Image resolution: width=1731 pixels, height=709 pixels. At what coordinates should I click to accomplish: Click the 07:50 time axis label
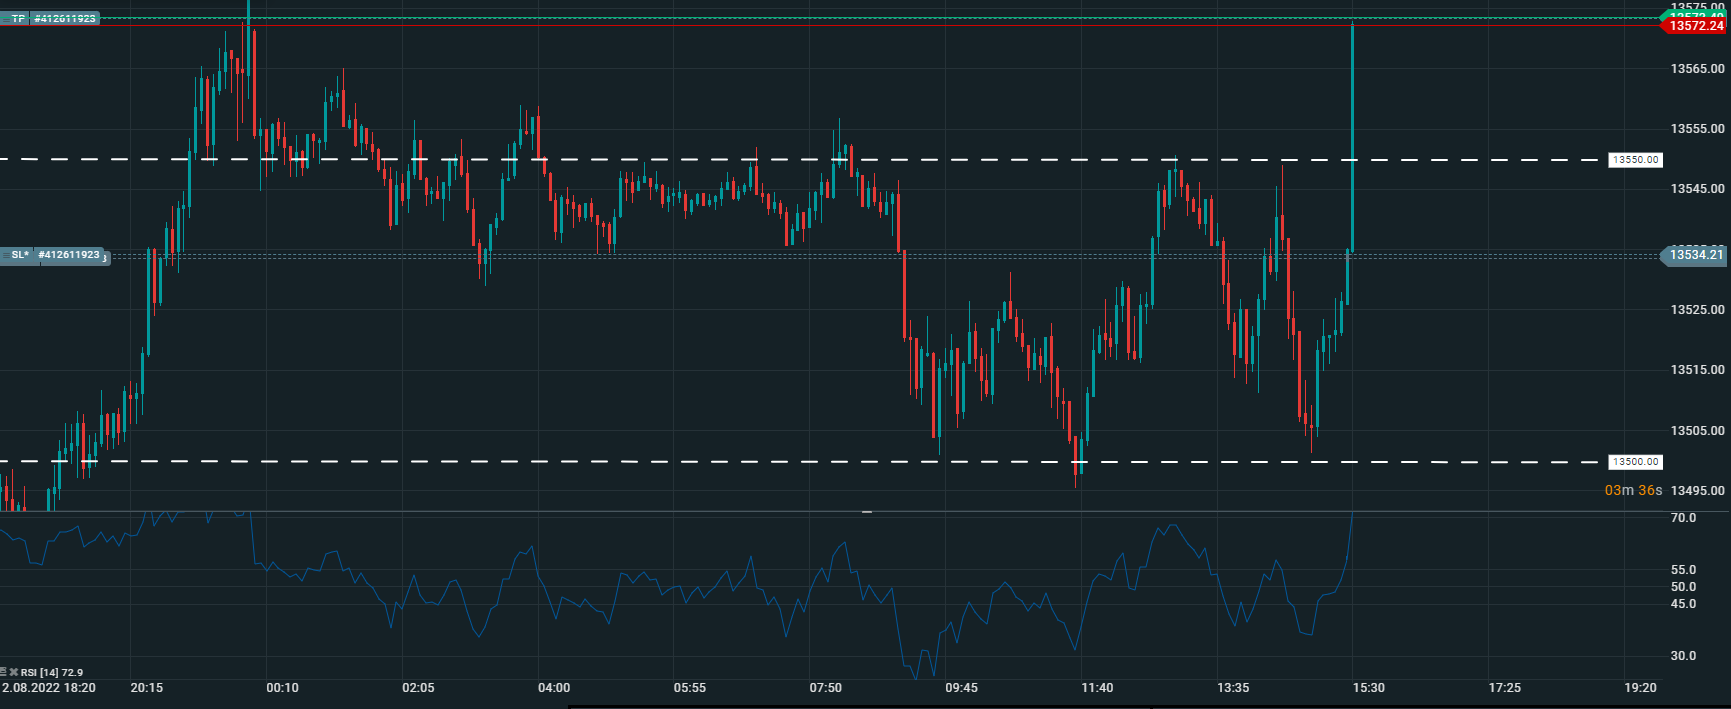click(x=826, y=688)
